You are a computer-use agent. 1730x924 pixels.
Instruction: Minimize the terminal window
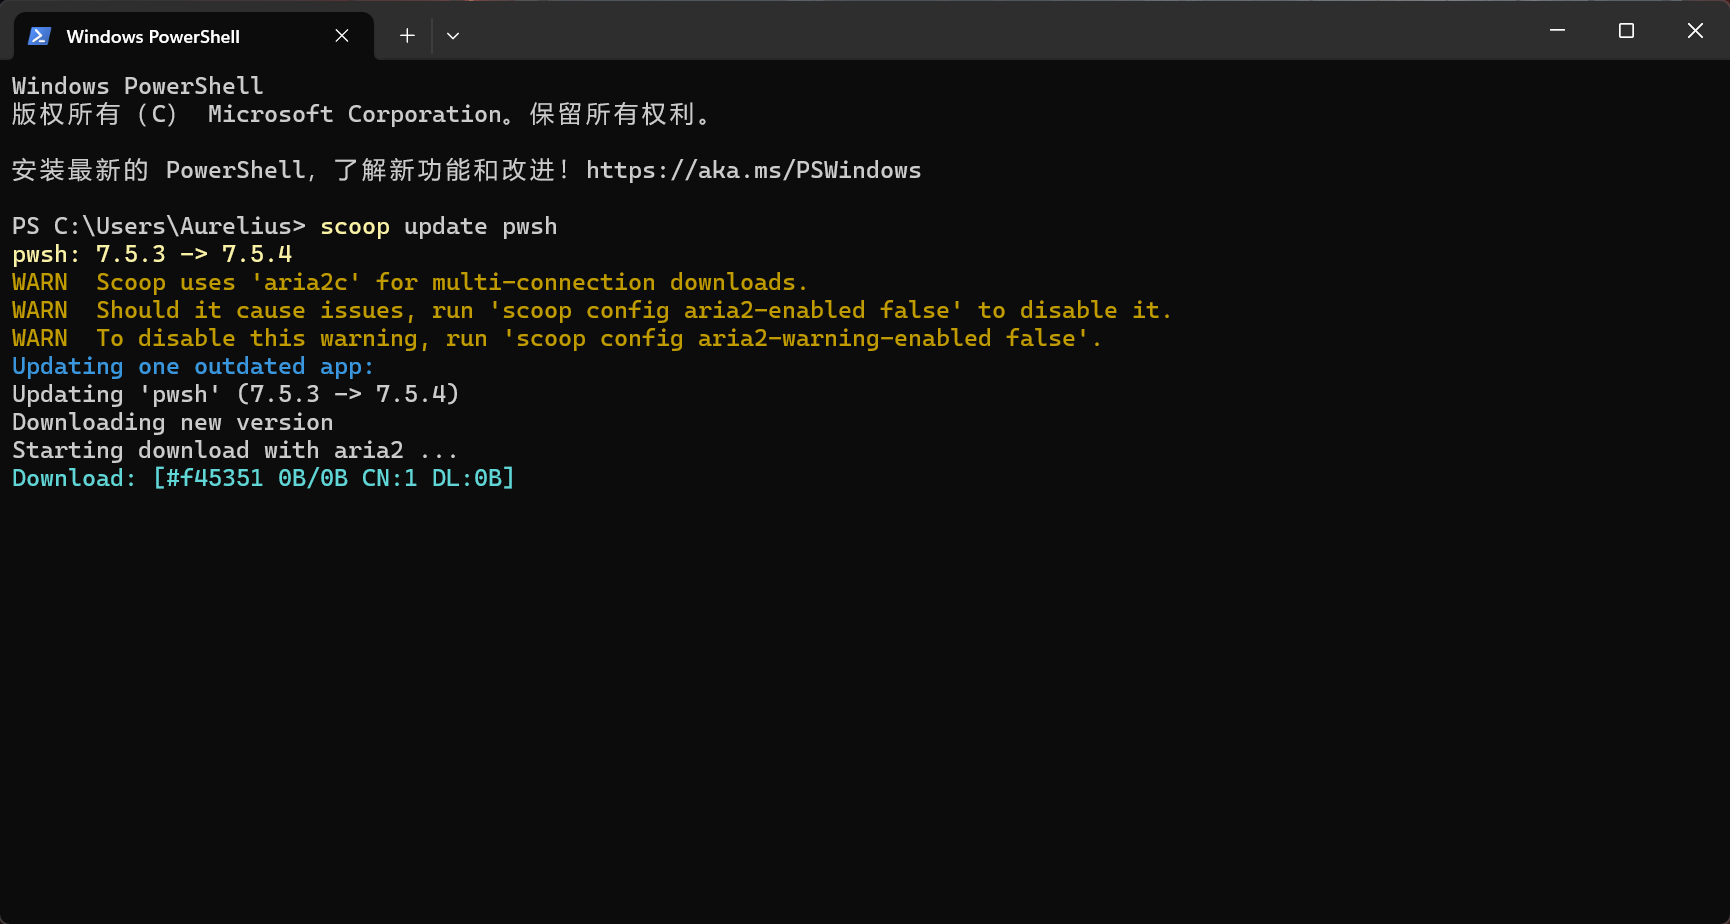1557,31
